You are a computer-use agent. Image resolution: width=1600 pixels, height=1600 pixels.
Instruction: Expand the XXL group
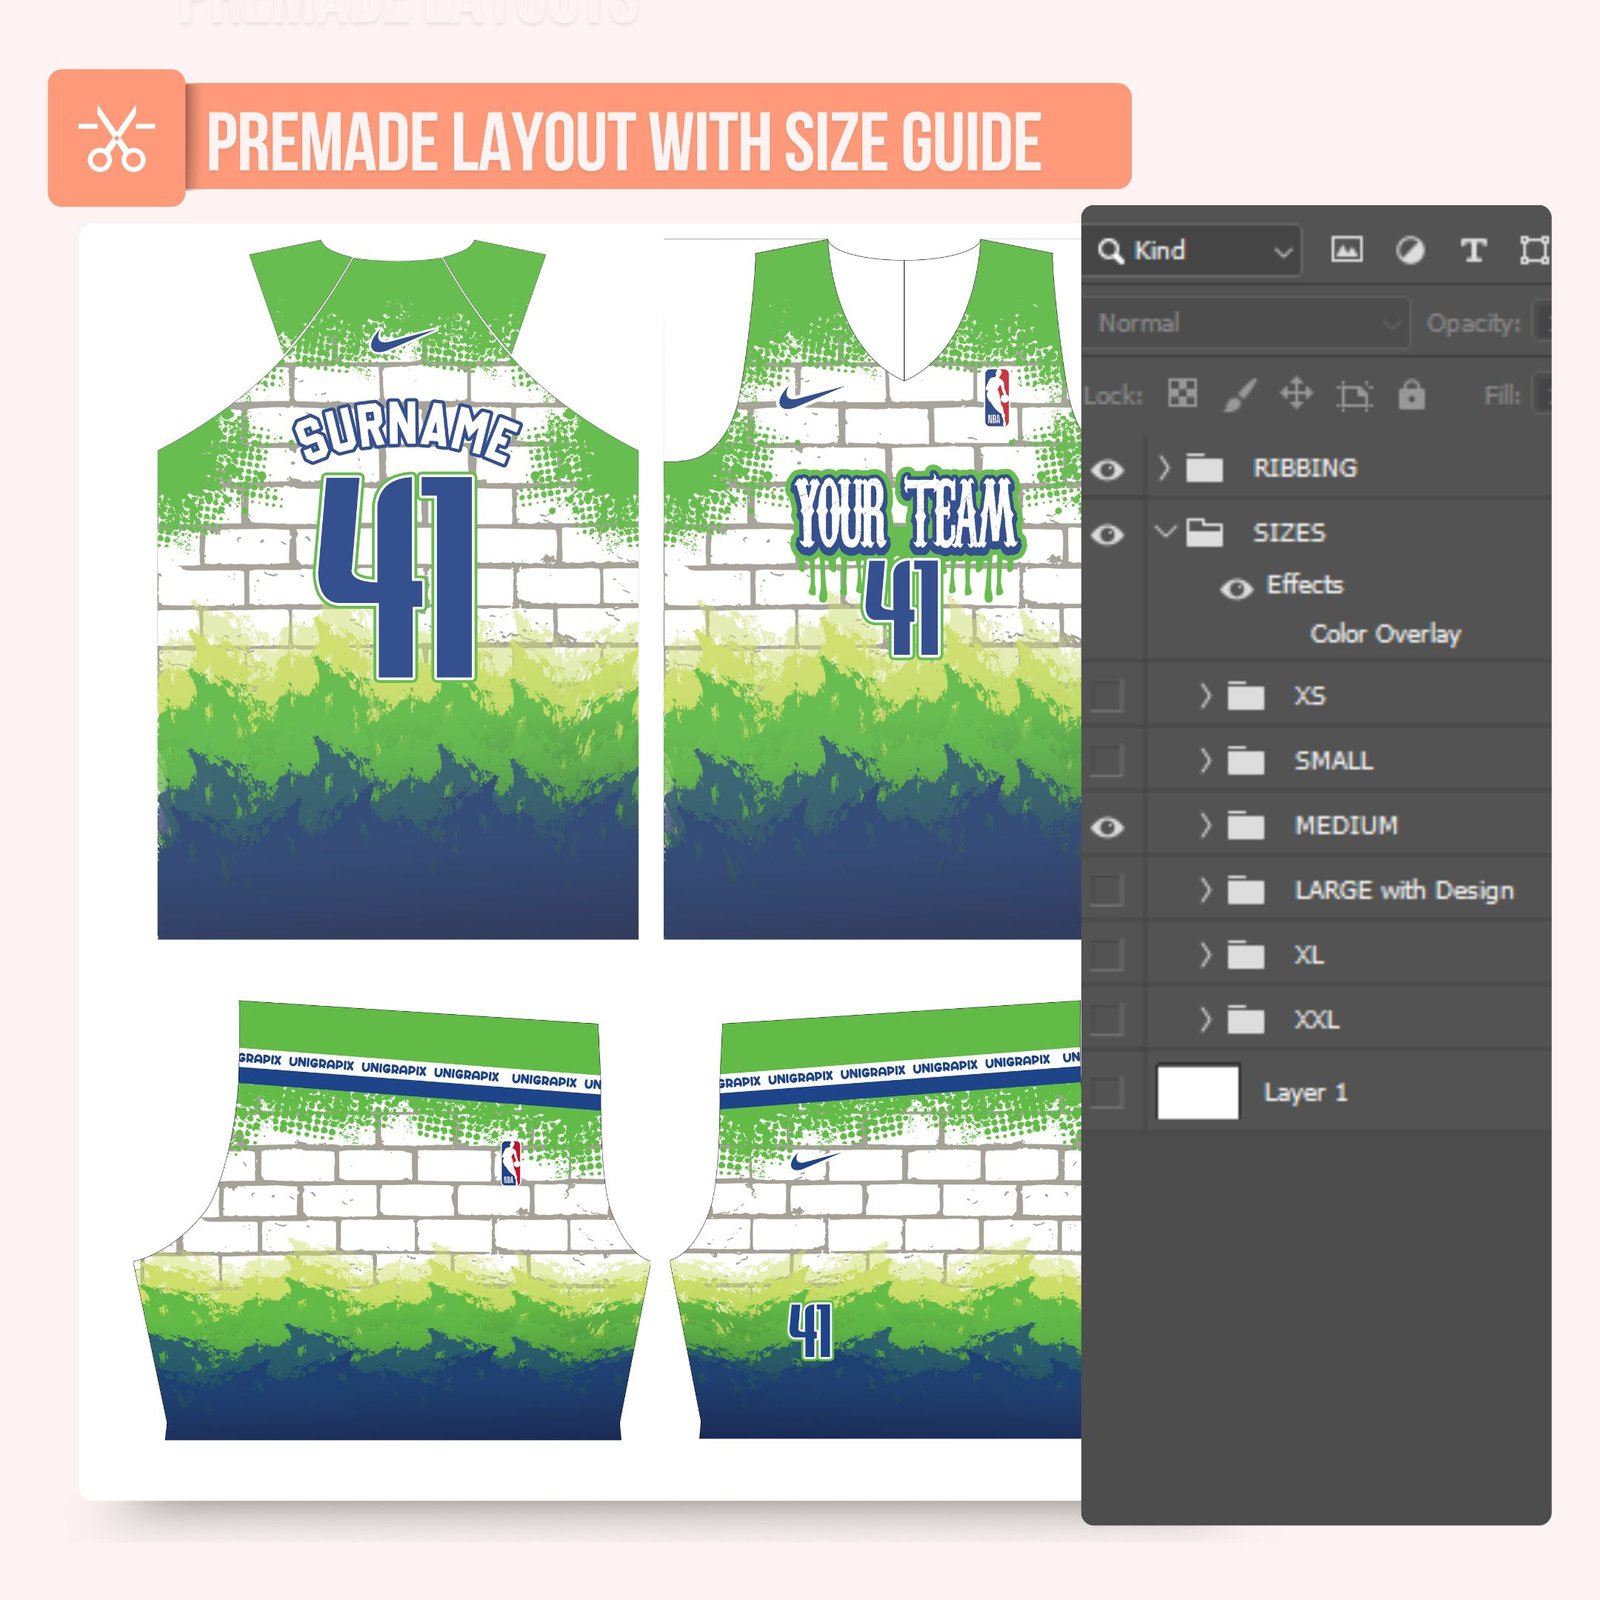tap(1205, 1020)
